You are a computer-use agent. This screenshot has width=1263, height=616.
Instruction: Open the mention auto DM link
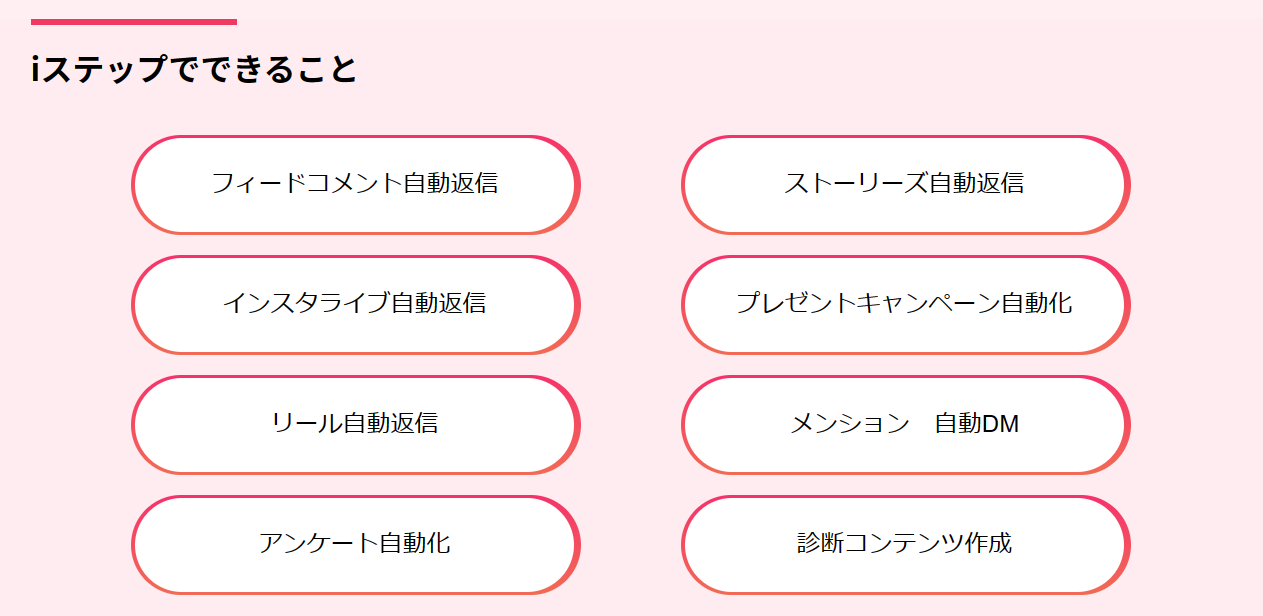[x=905, y=424]
